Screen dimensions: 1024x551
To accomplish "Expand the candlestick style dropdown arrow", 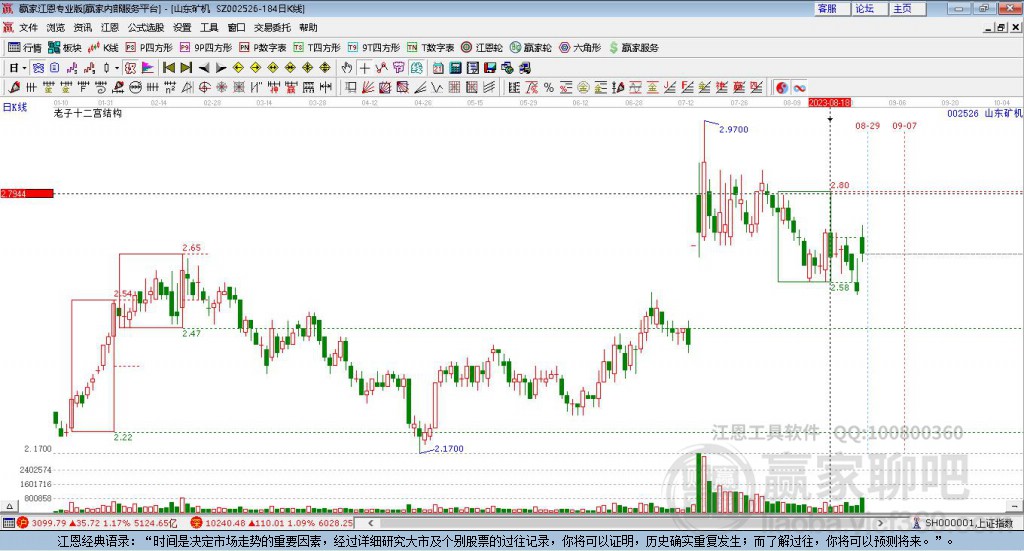I will (x=117, y=68).
